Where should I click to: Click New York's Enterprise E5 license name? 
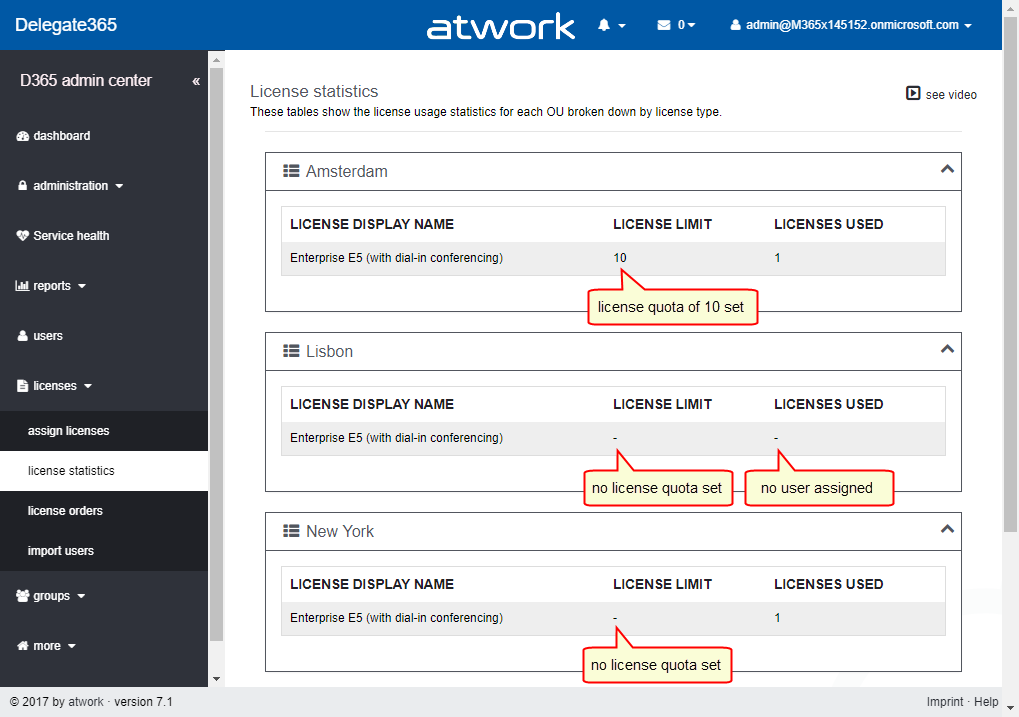point(396,618)
